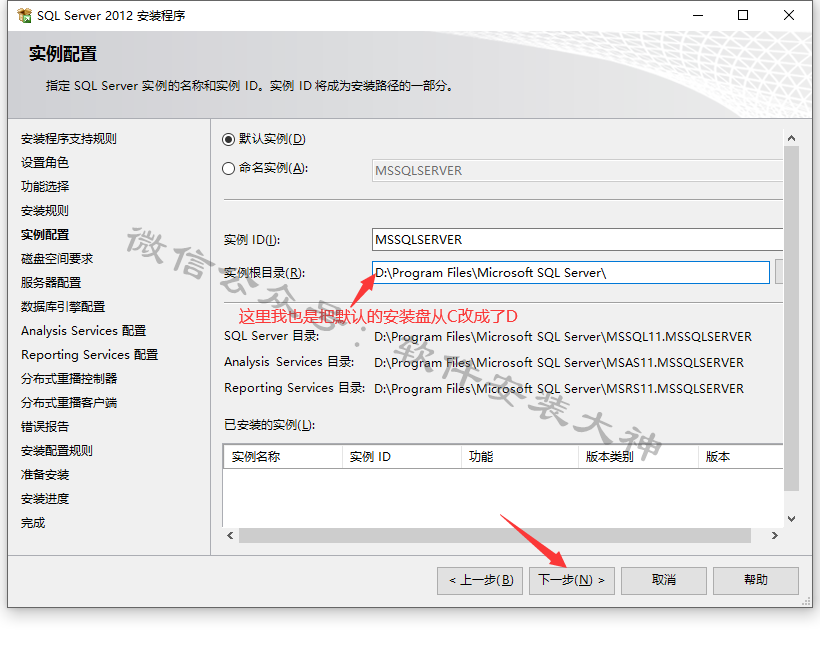
Task: Select 准备安装 step in sidebar
Action: [x=45, y=476]
